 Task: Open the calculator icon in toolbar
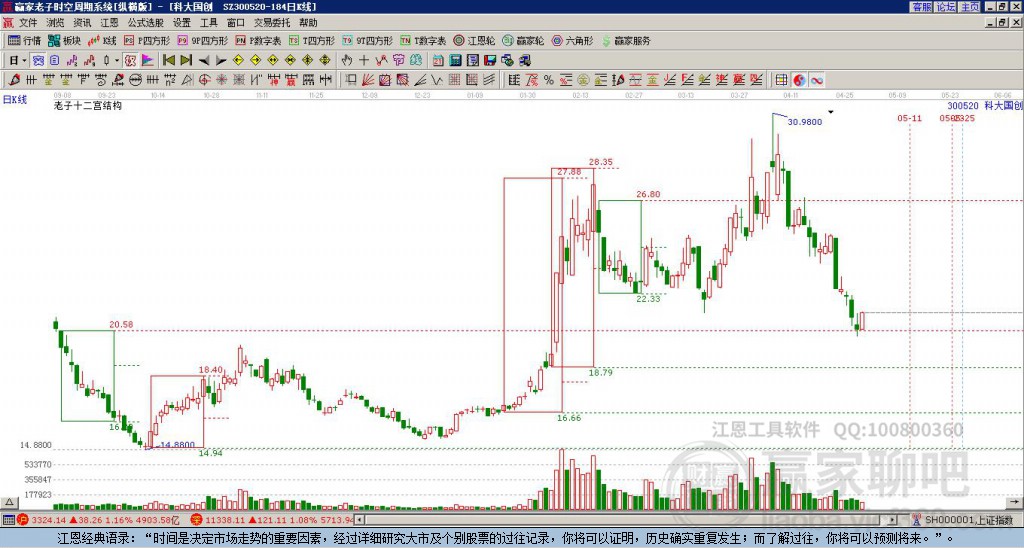pyautogui.click(x=455, y=61)
